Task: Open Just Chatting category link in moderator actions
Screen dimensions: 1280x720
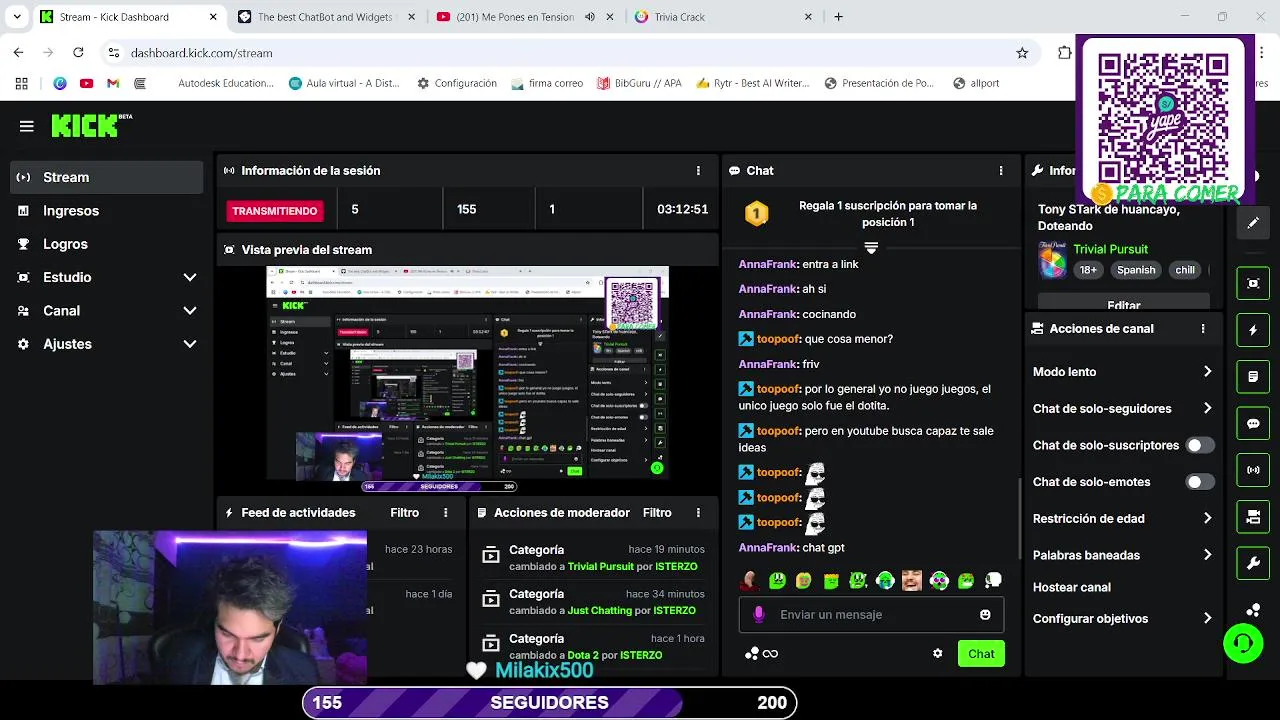Action: [599, 610]
